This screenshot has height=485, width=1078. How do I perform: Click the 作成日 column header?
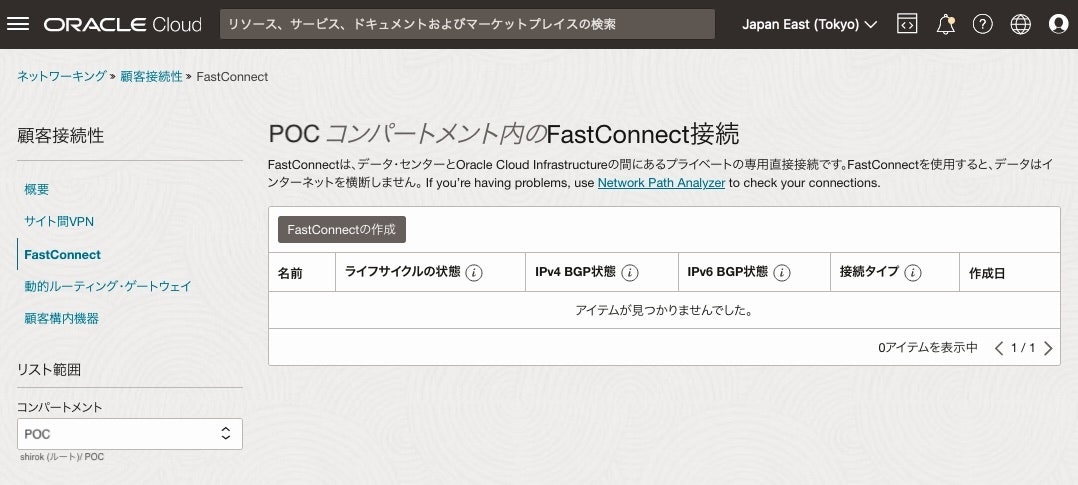click(x=987, y=273)
